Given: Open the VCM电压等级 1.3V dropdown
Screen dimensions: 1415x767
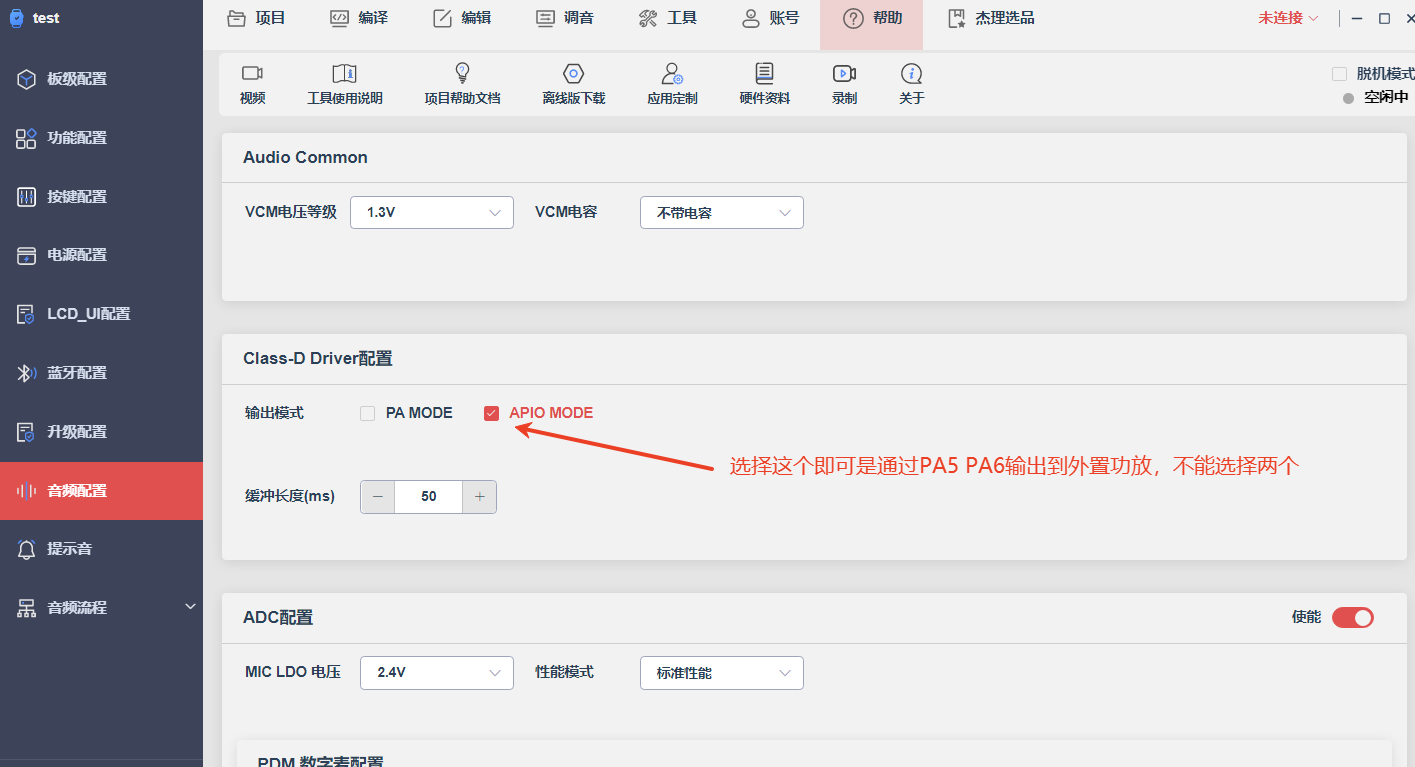Looking at the screenshot, I should click(x=432, y=212).
